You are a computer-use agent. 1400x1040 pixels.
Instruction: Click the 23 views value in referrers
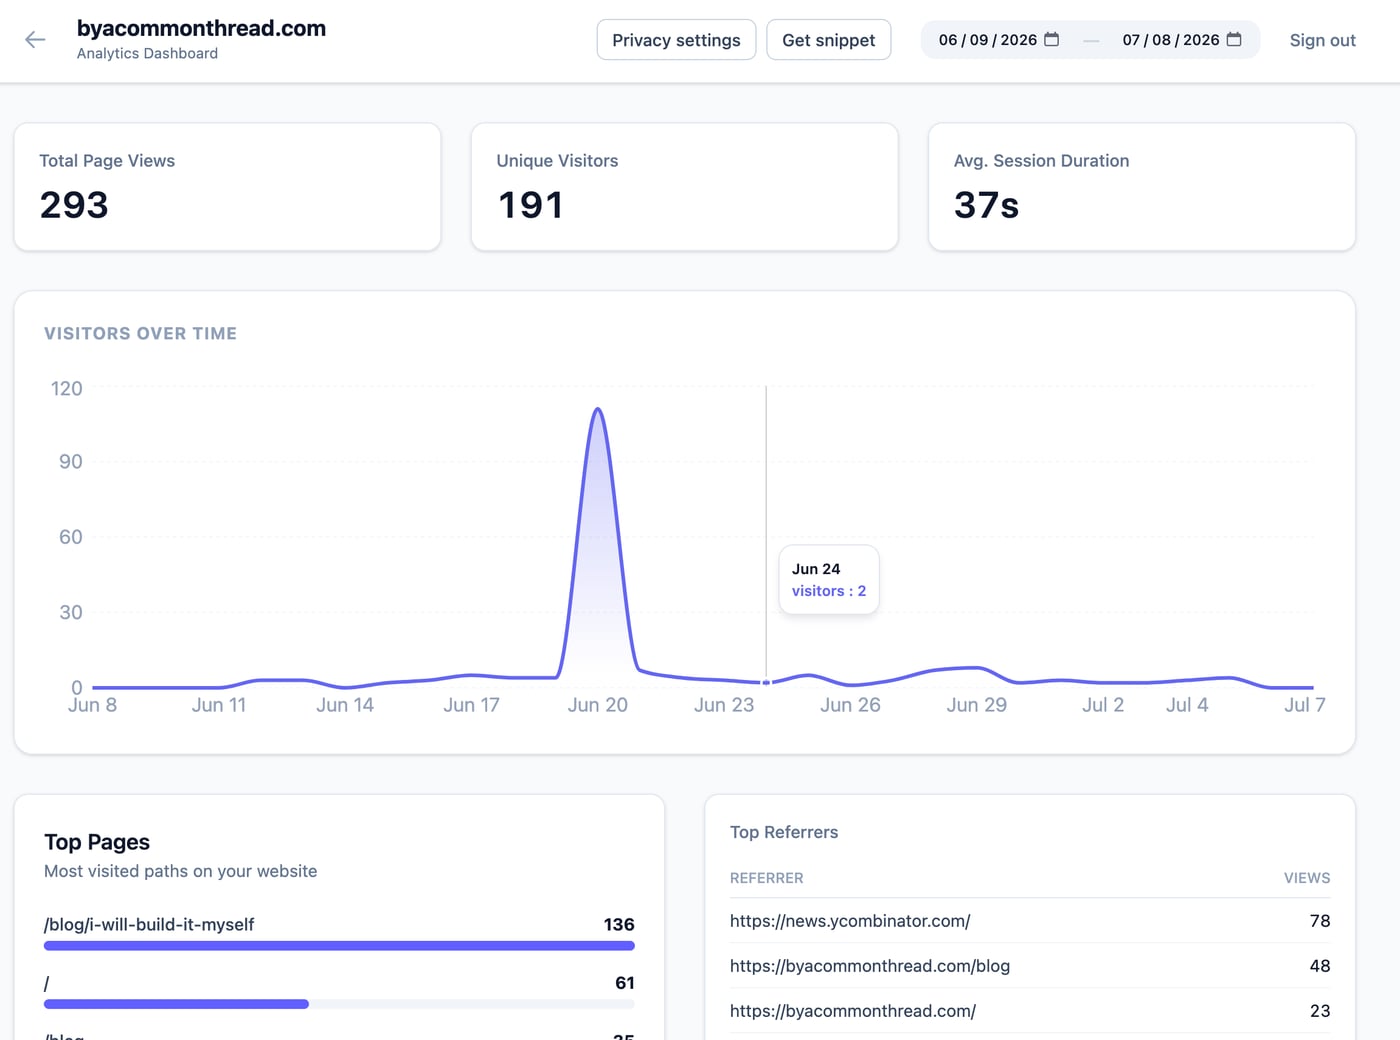click(1320, 1011)
